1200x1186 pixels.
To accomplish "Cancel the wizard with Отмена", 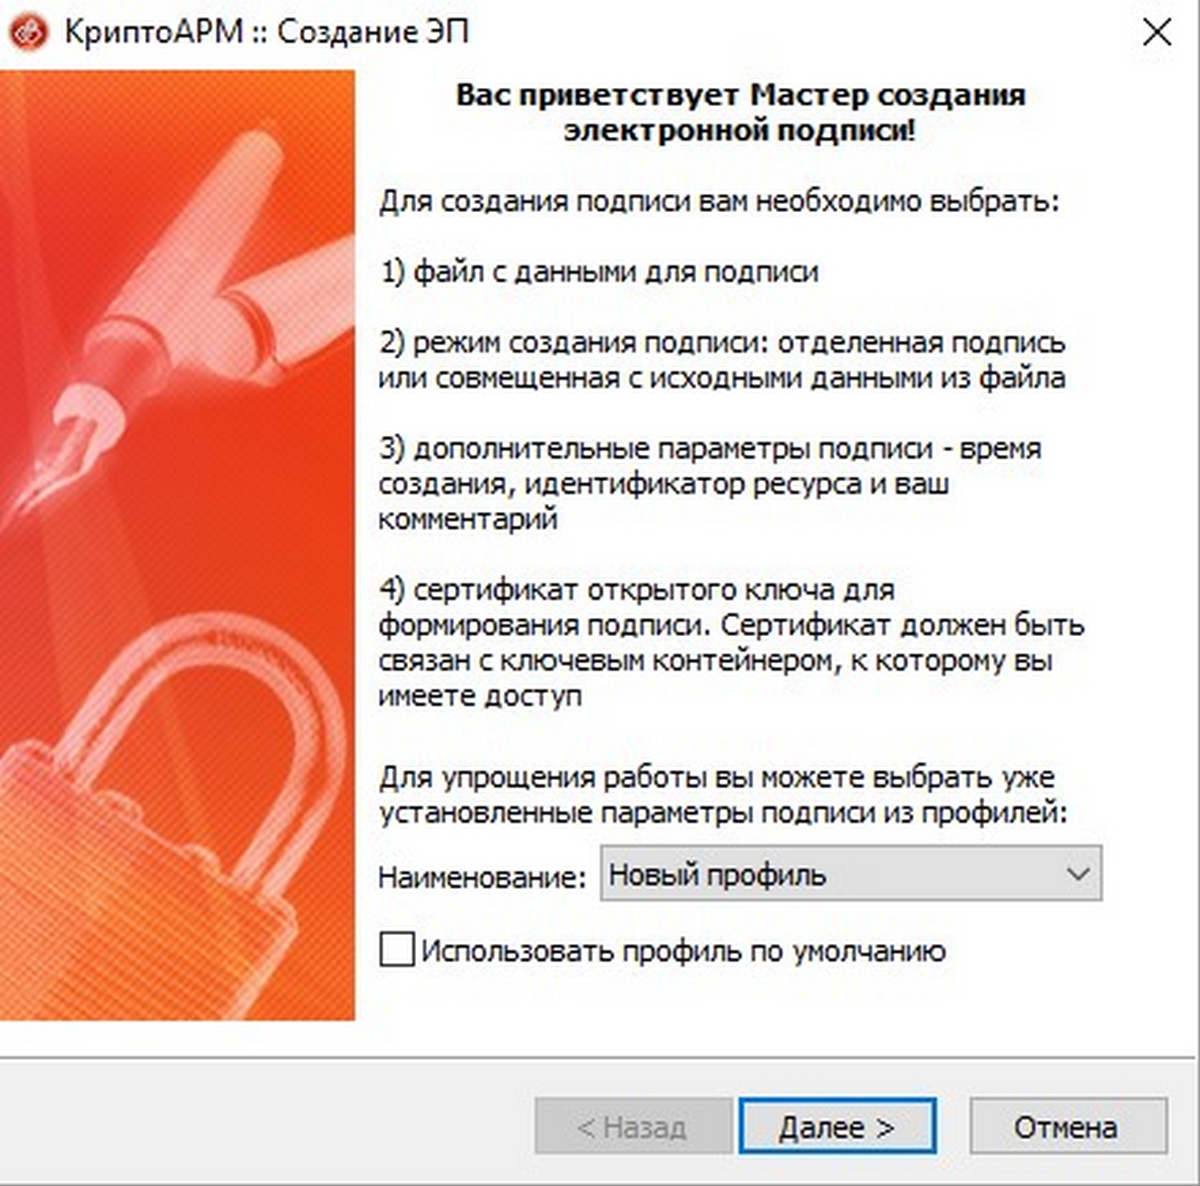I will click(1066, 1127).
